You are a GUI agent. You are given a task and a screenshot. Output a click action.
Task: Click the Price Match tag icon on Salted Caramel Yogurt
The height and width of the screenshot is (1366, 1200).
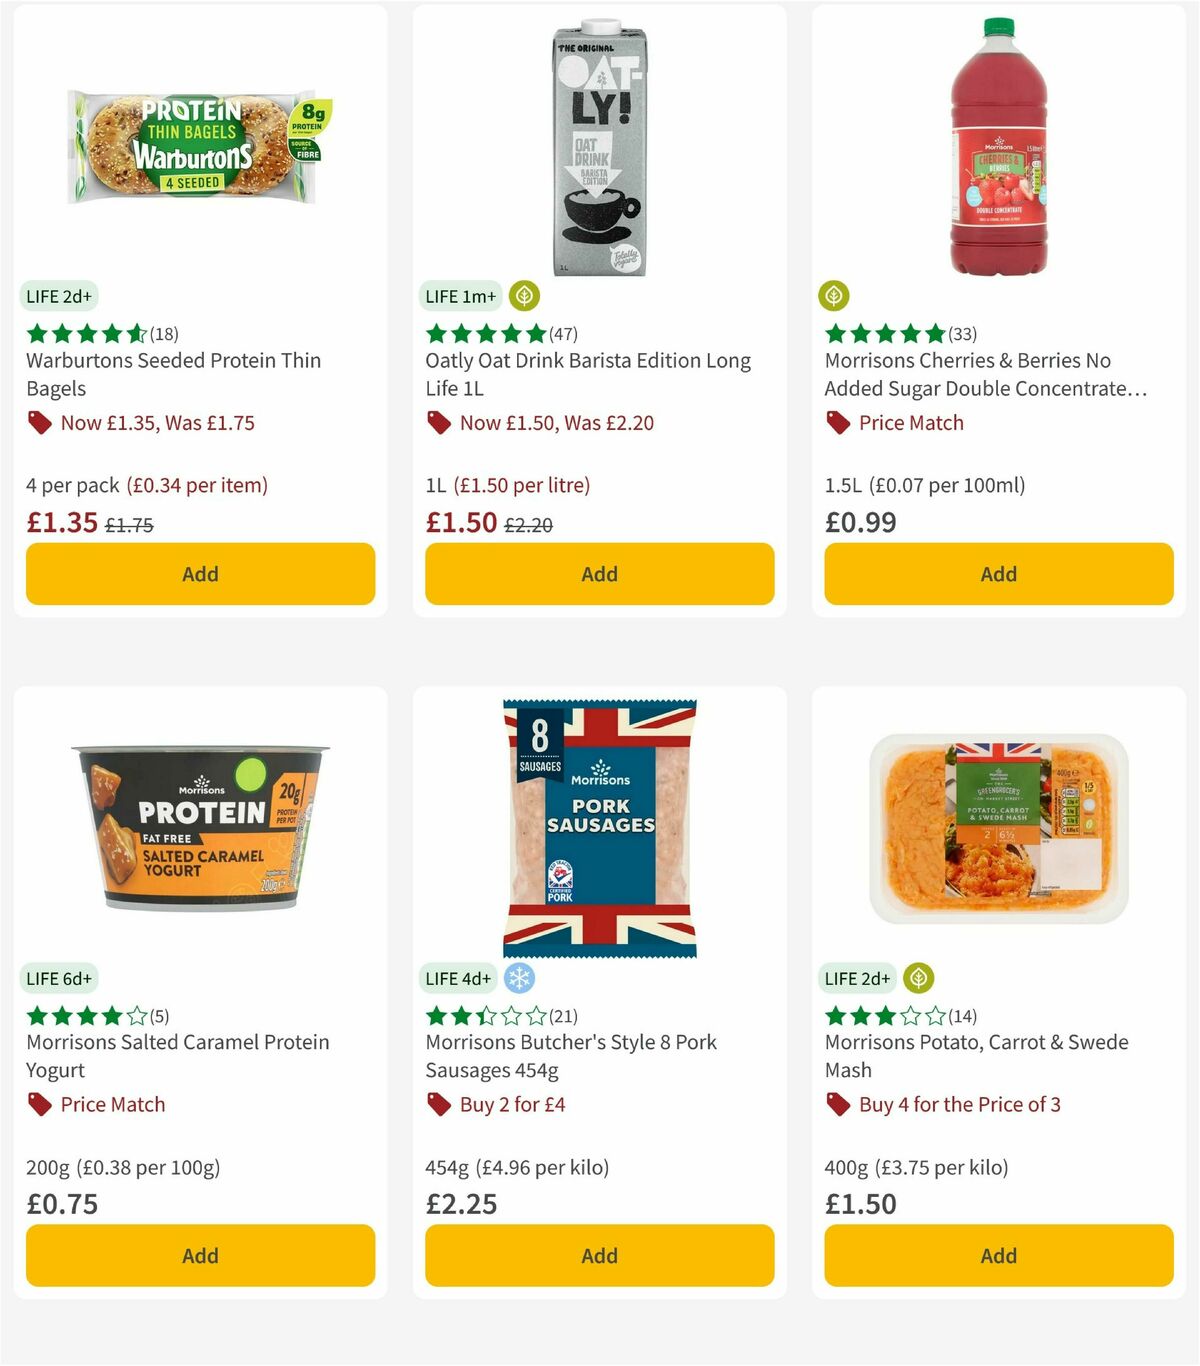38,1105
